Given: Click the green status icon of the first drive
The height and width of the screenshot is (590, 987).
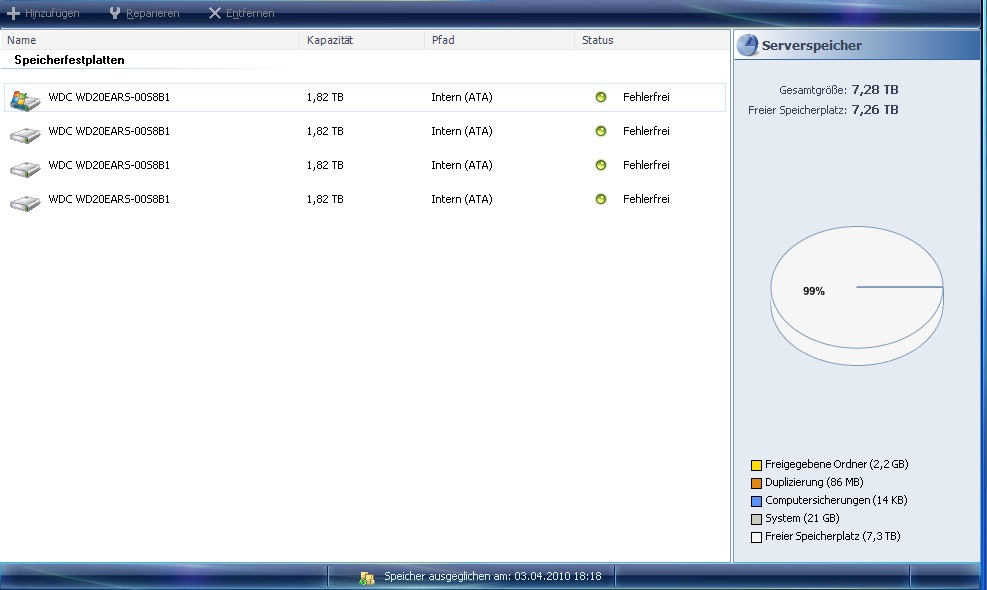Looking at the screenshot, I should pos(601,98).
